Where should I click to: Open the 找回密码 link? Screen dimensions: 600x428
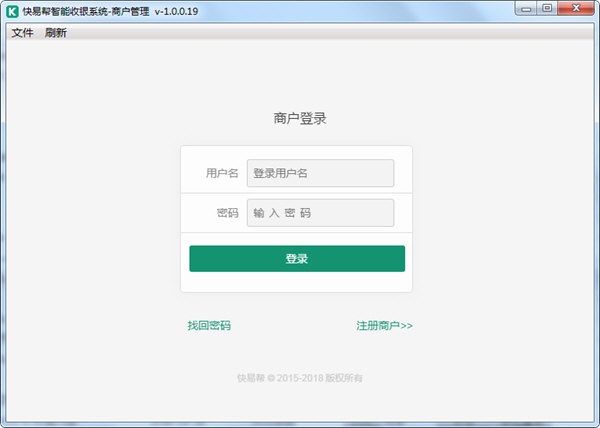click(x=209, y=325)
